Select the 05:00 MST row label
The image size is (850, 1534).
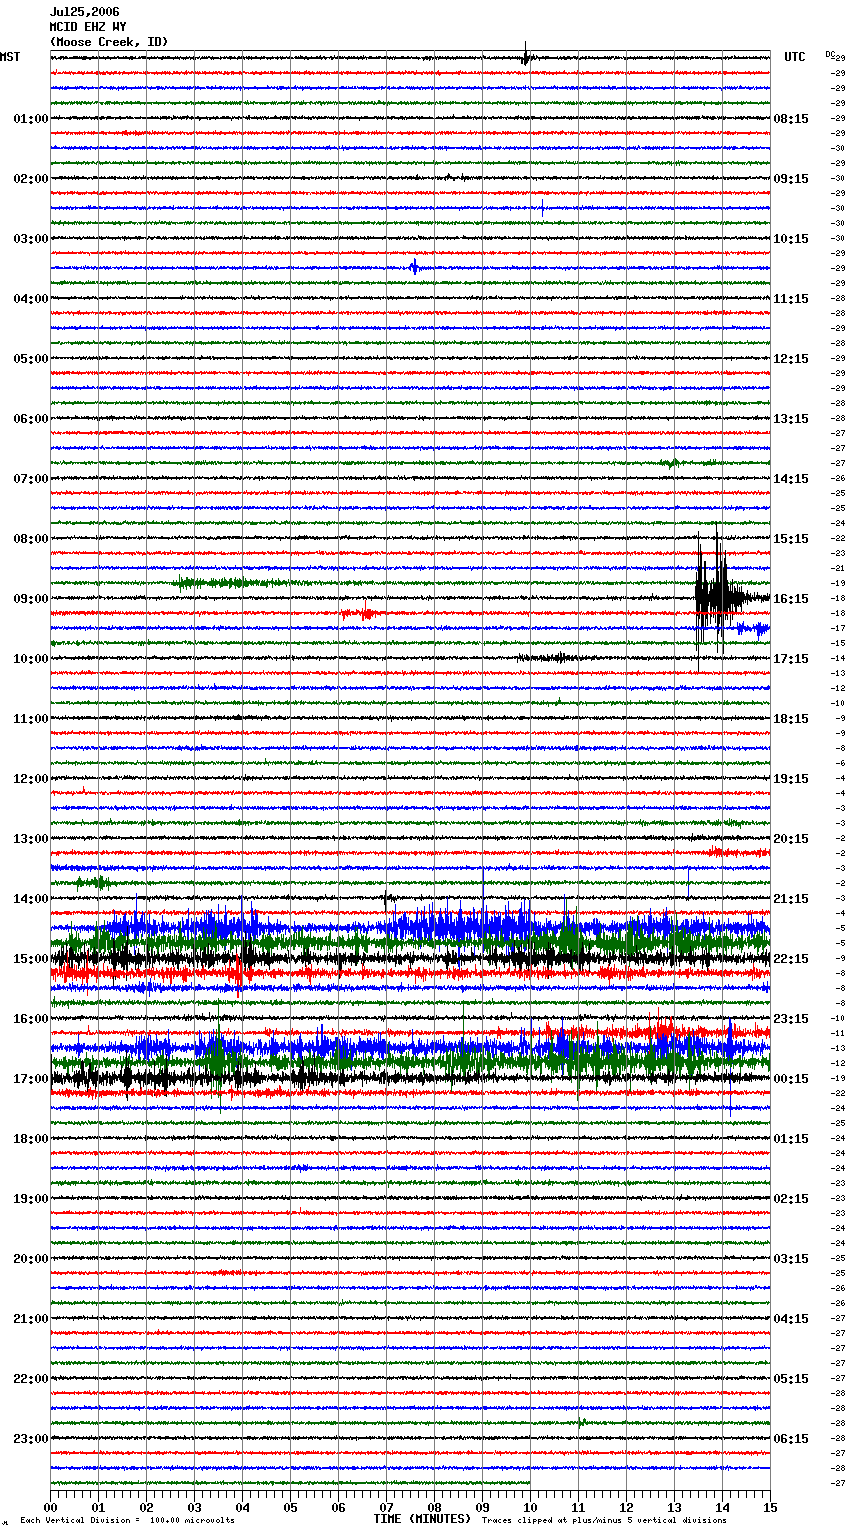pyautogui.click(x=31, y=359)
